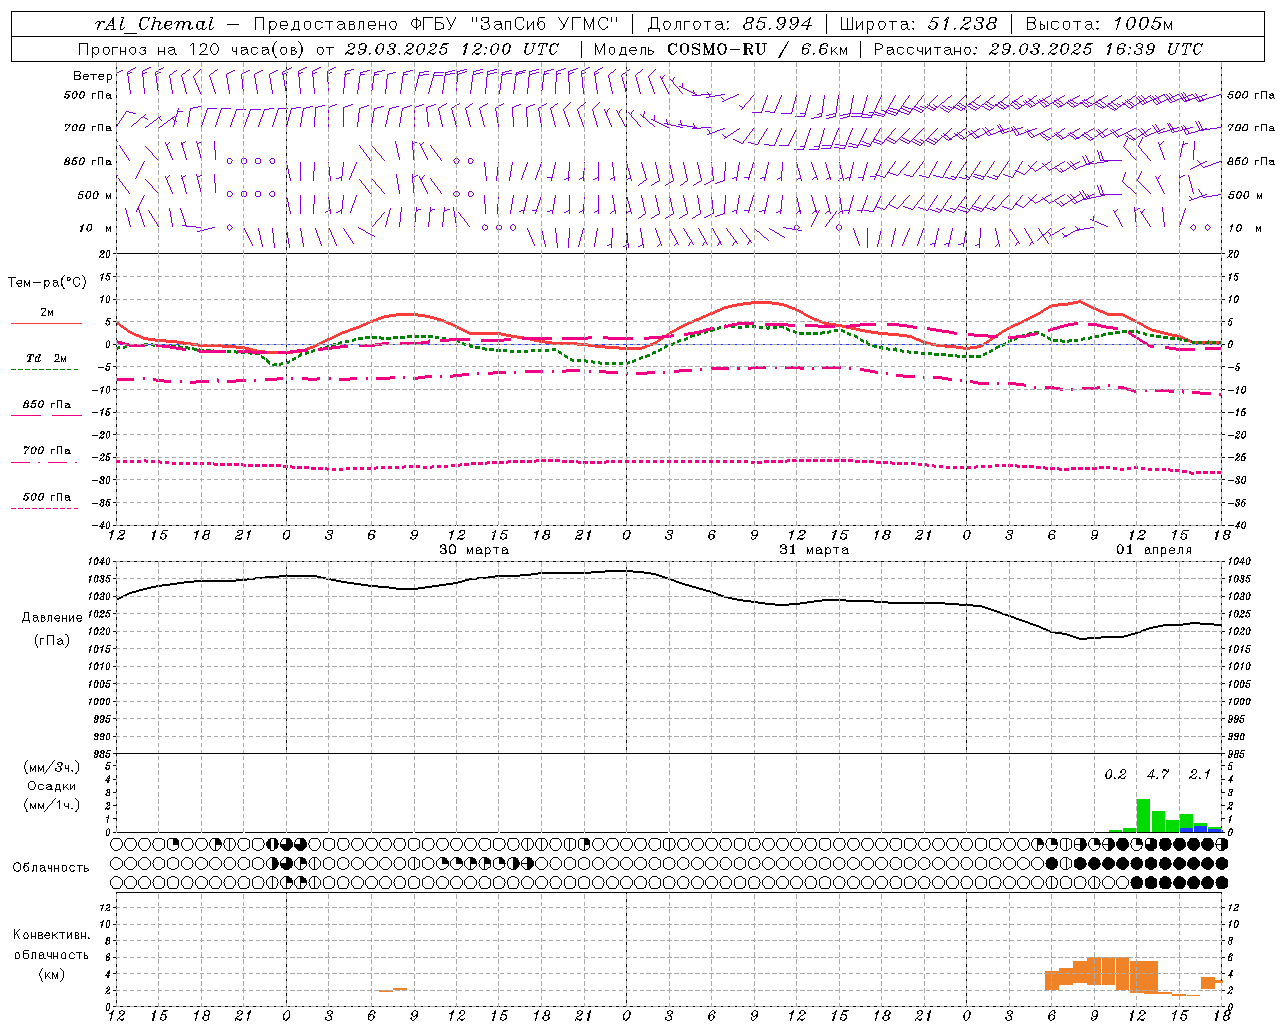Select the forecast start time 29.03.2025 12:00 UTC
The width and height of the screenshot is (1280, 1024).
(x=451, y=49)
